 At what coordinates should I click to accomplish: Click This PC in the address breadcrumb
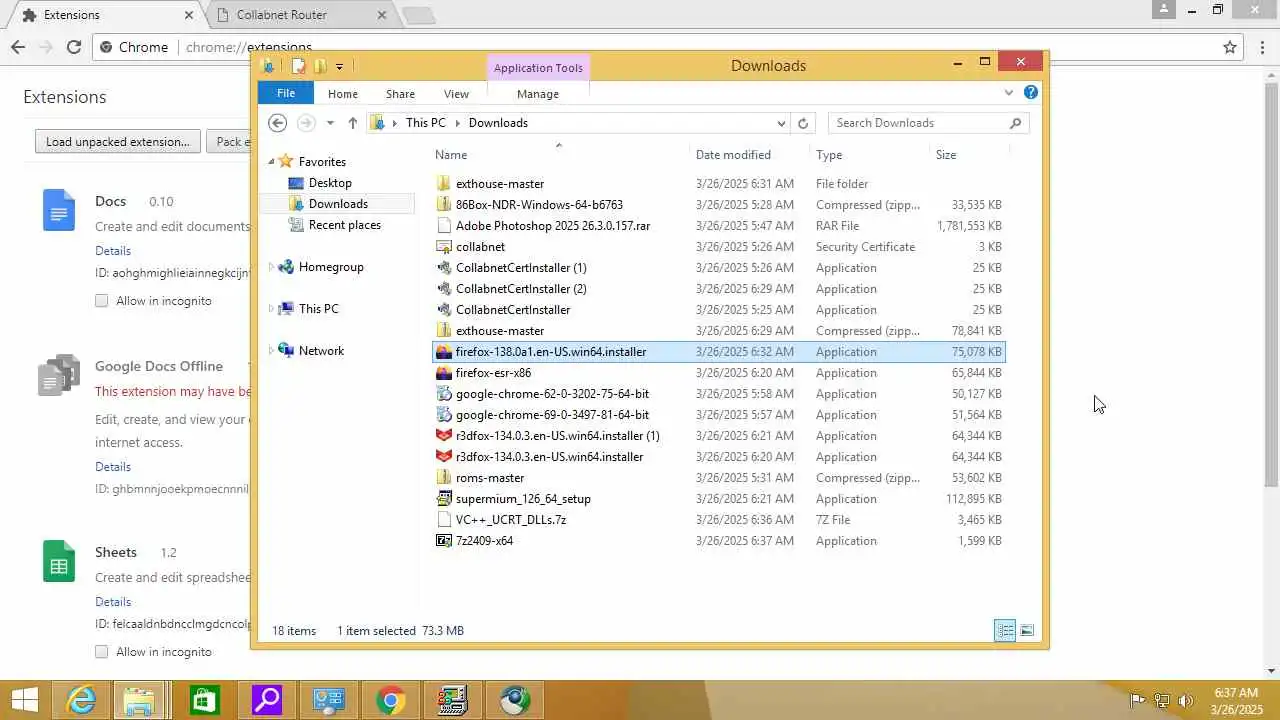425,123
